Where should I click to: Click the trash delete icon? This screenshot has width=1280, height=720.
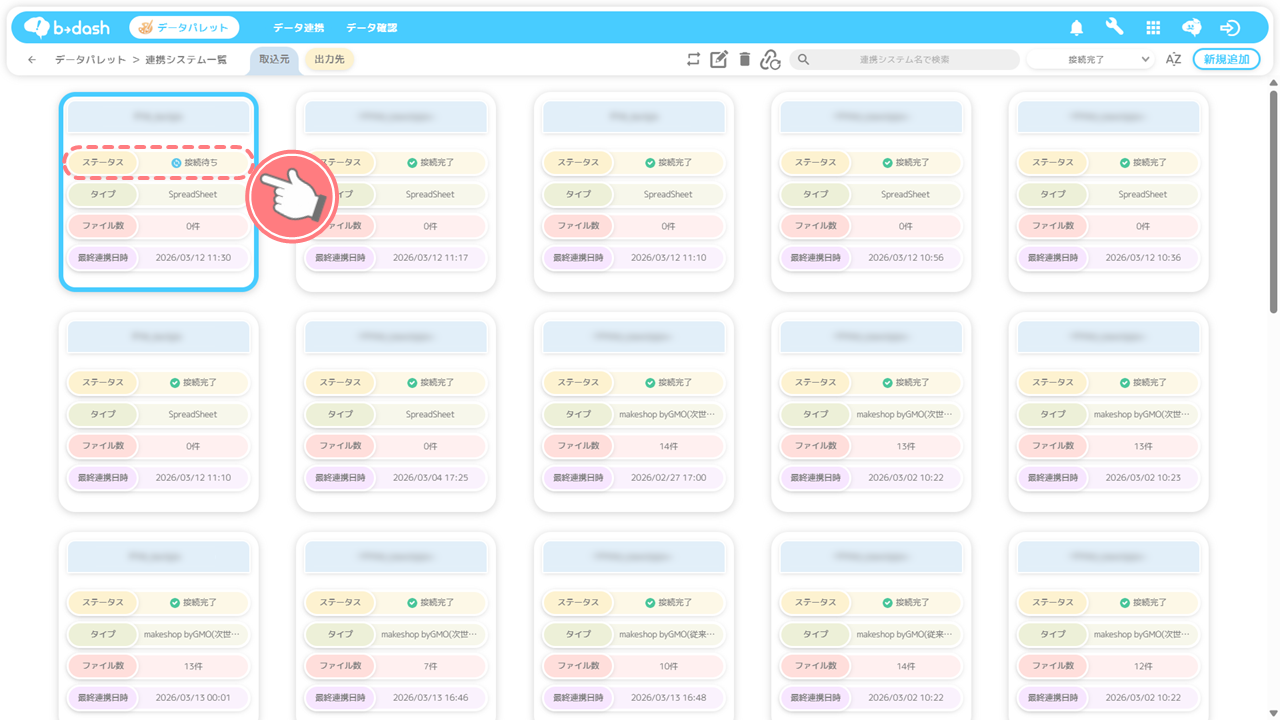[x=744, y=60]
